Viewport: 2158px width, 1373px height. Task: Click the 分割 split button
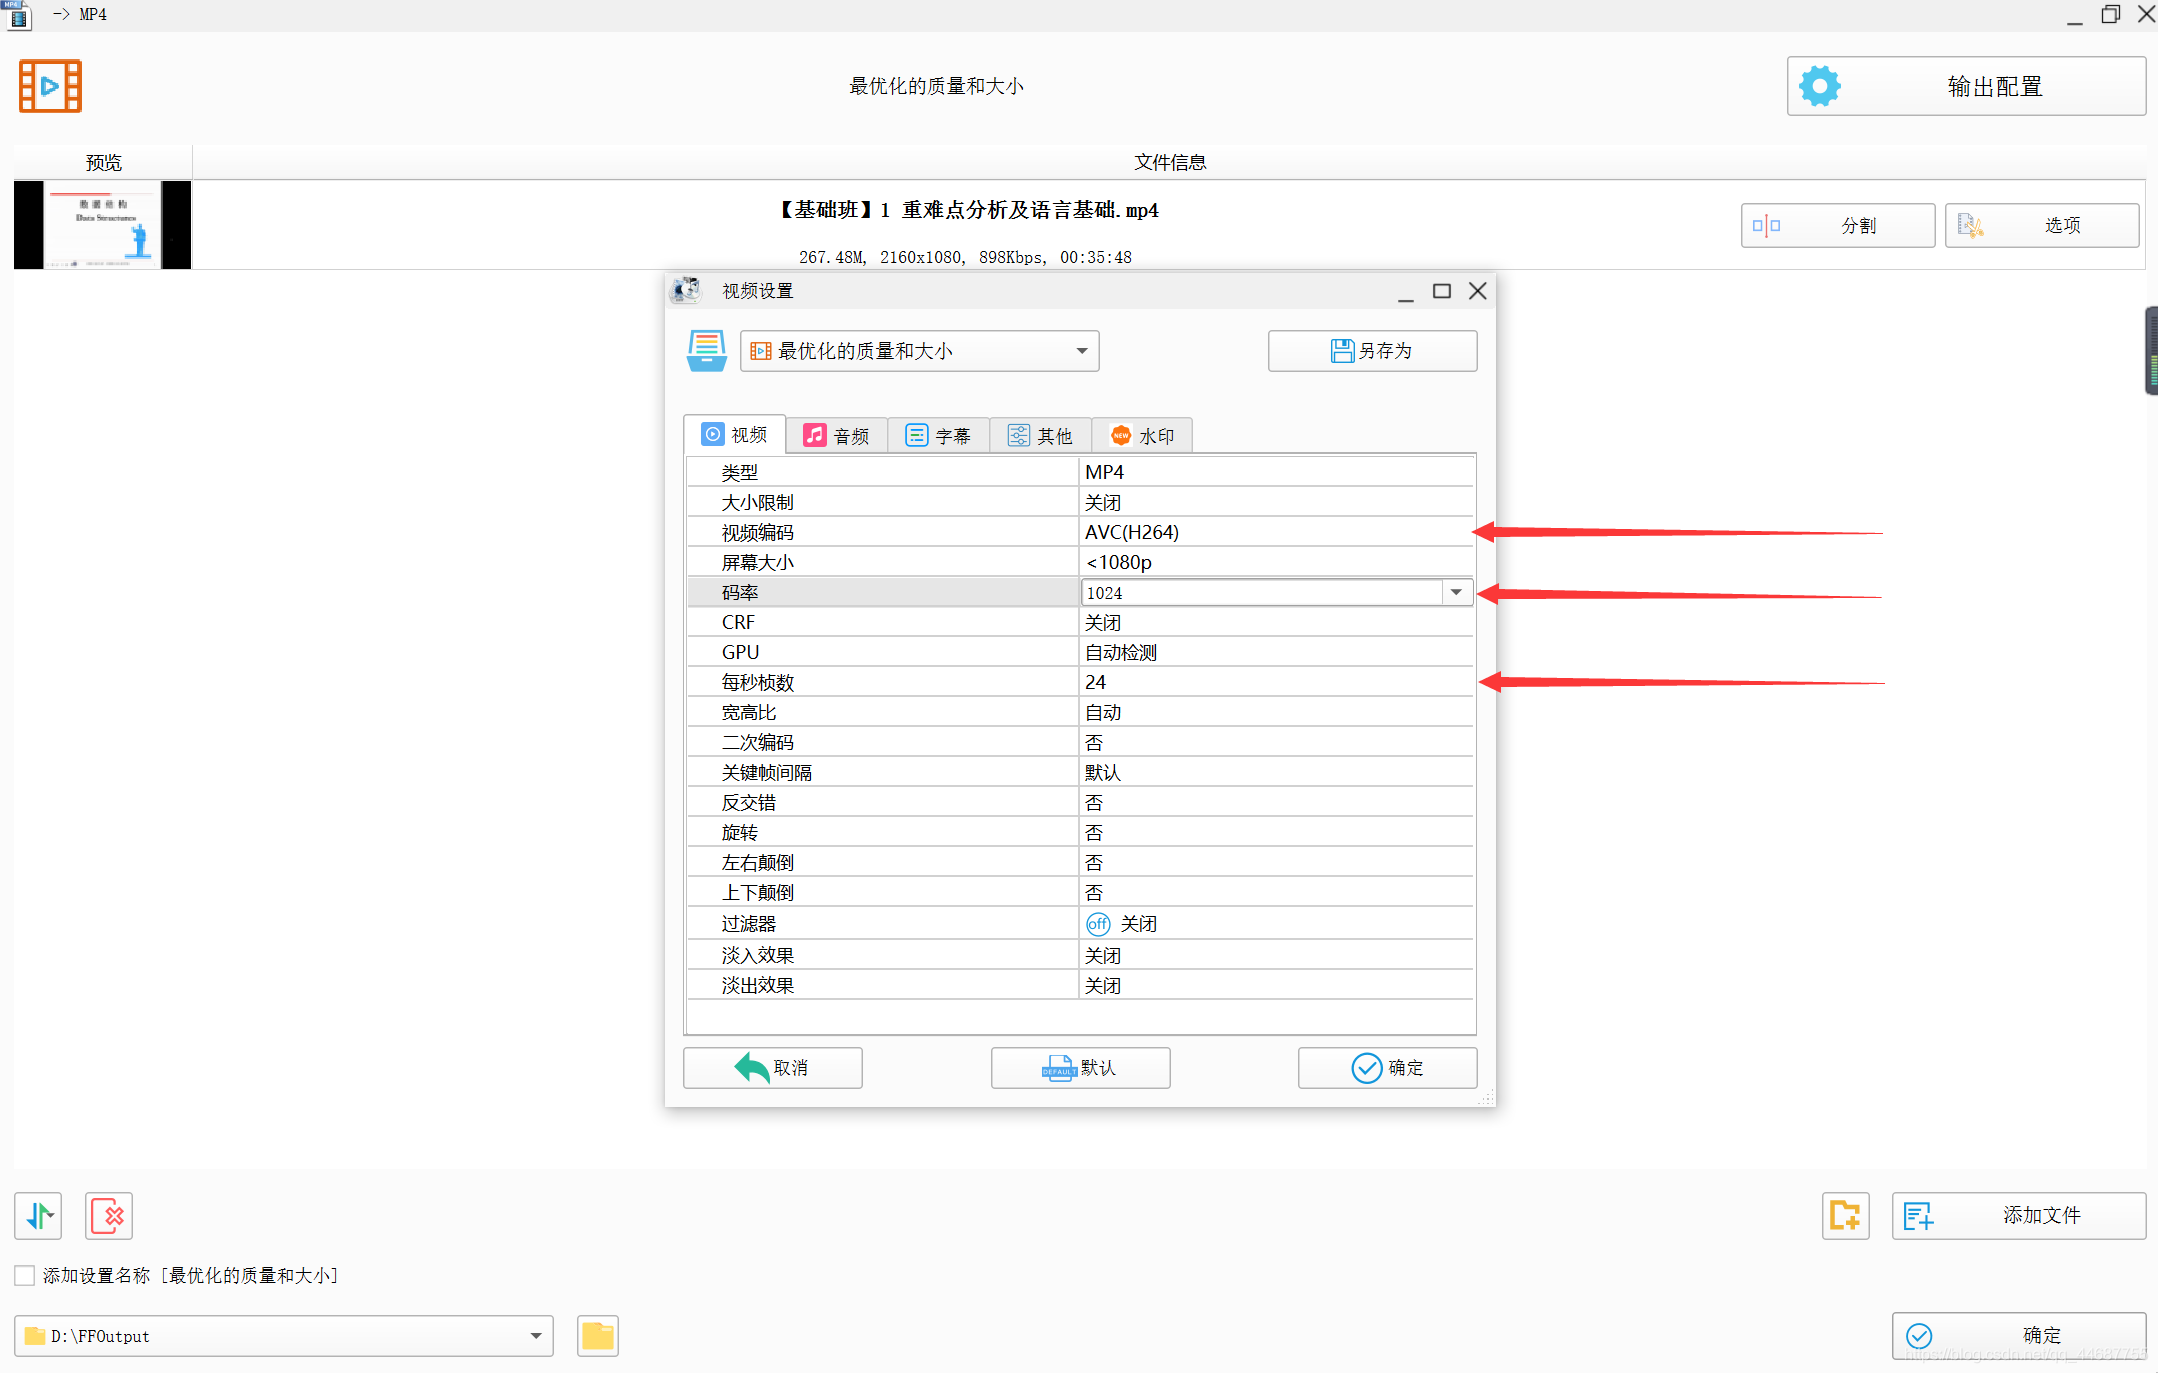[x=1837, y=226]
